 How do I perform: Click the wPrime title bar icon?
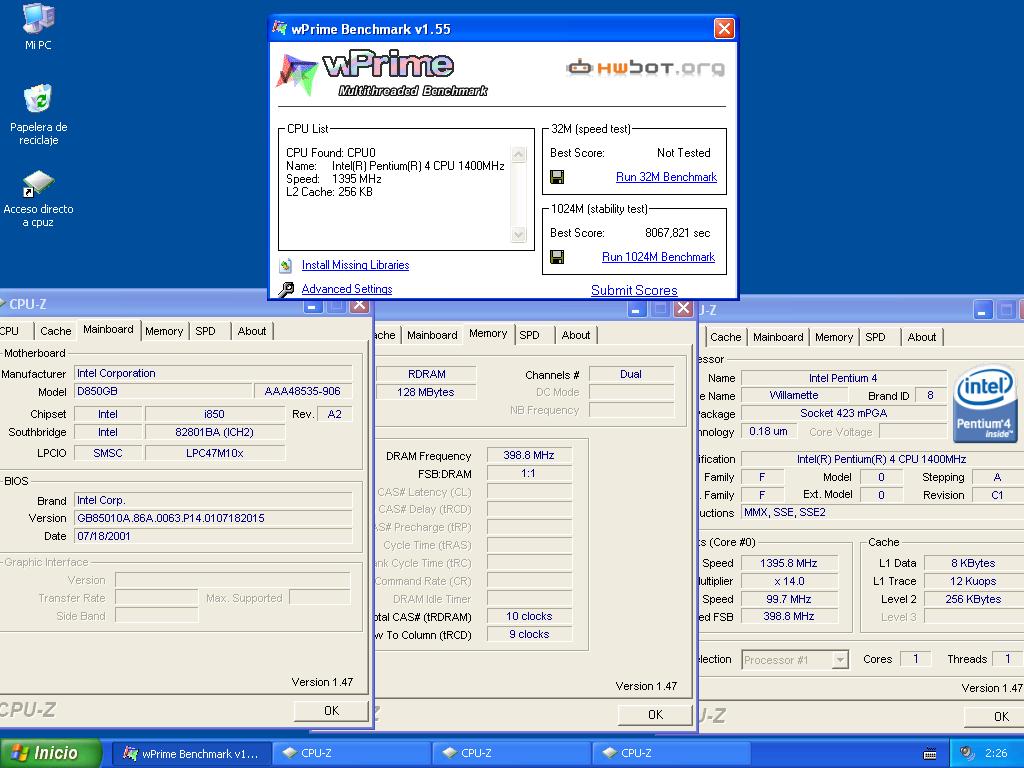pyautogui.click(x=280, y=29)
